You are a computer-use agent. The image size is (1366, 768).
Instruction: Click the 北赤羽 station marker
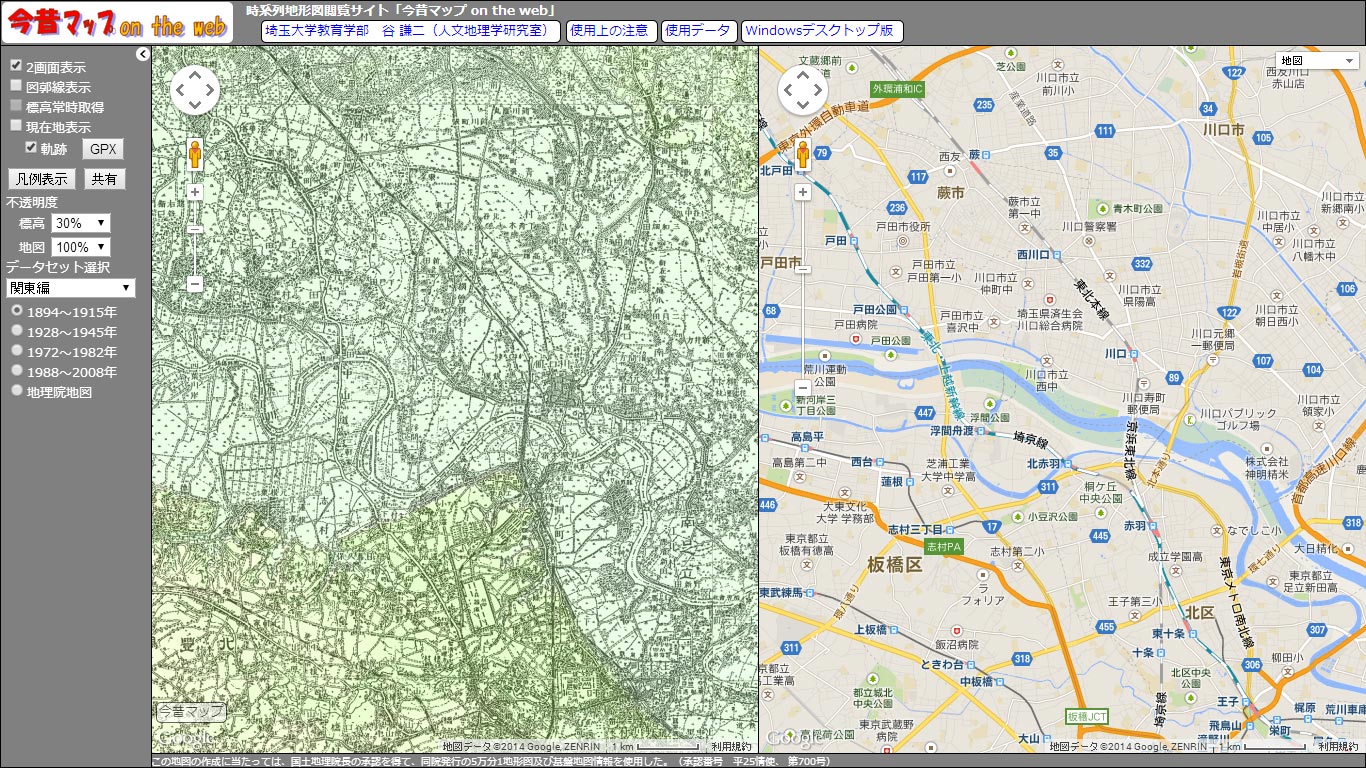[x=1069, y=463]
